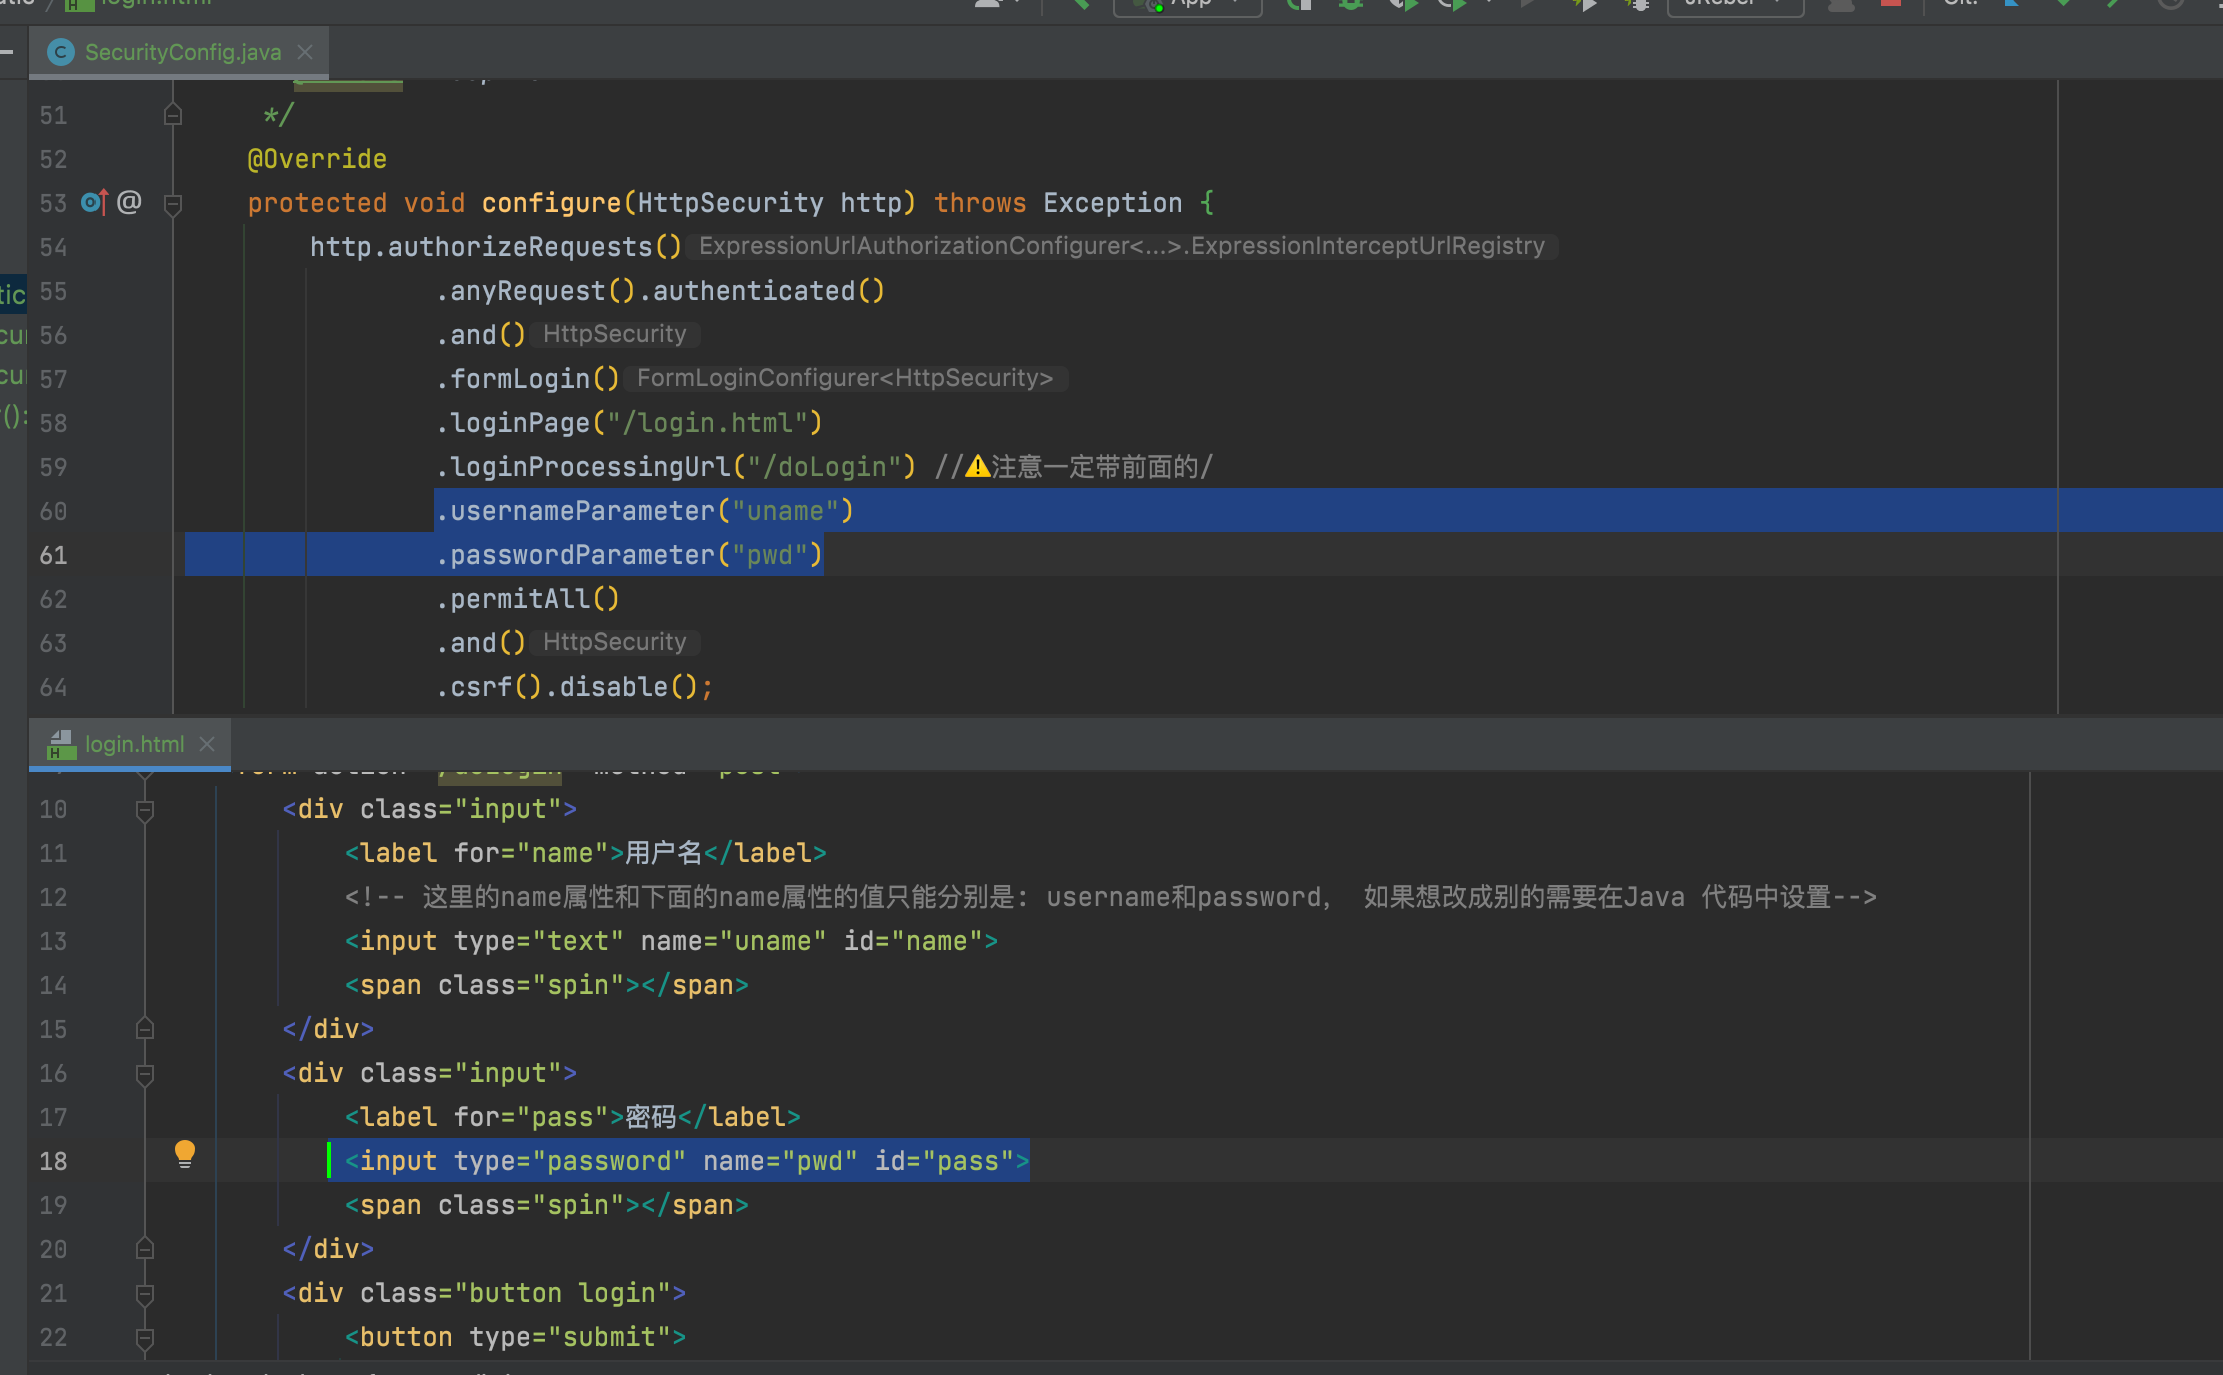Click the login.html file type icon
Viewport: 2223px width, 1375px height.
coord(61,745)
